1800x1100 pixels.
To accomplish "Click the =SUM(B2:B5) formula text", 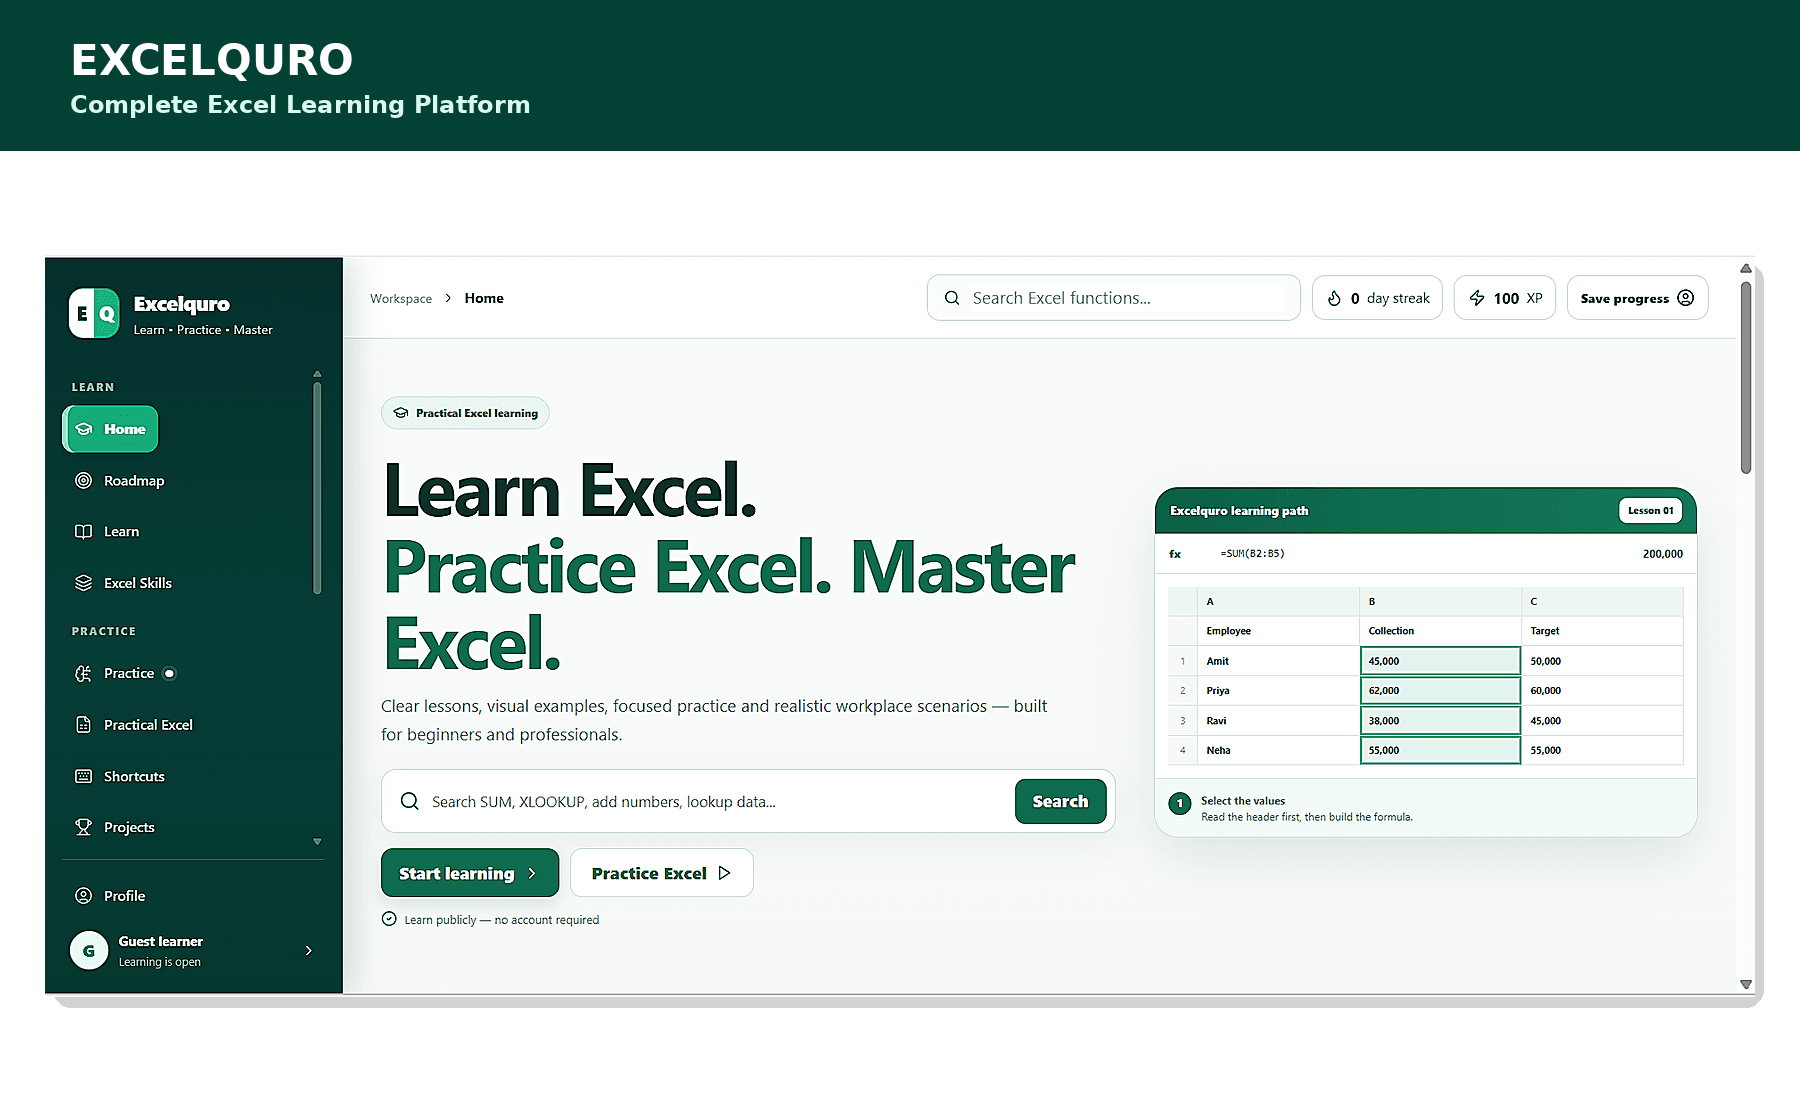I will point(1252,554).
